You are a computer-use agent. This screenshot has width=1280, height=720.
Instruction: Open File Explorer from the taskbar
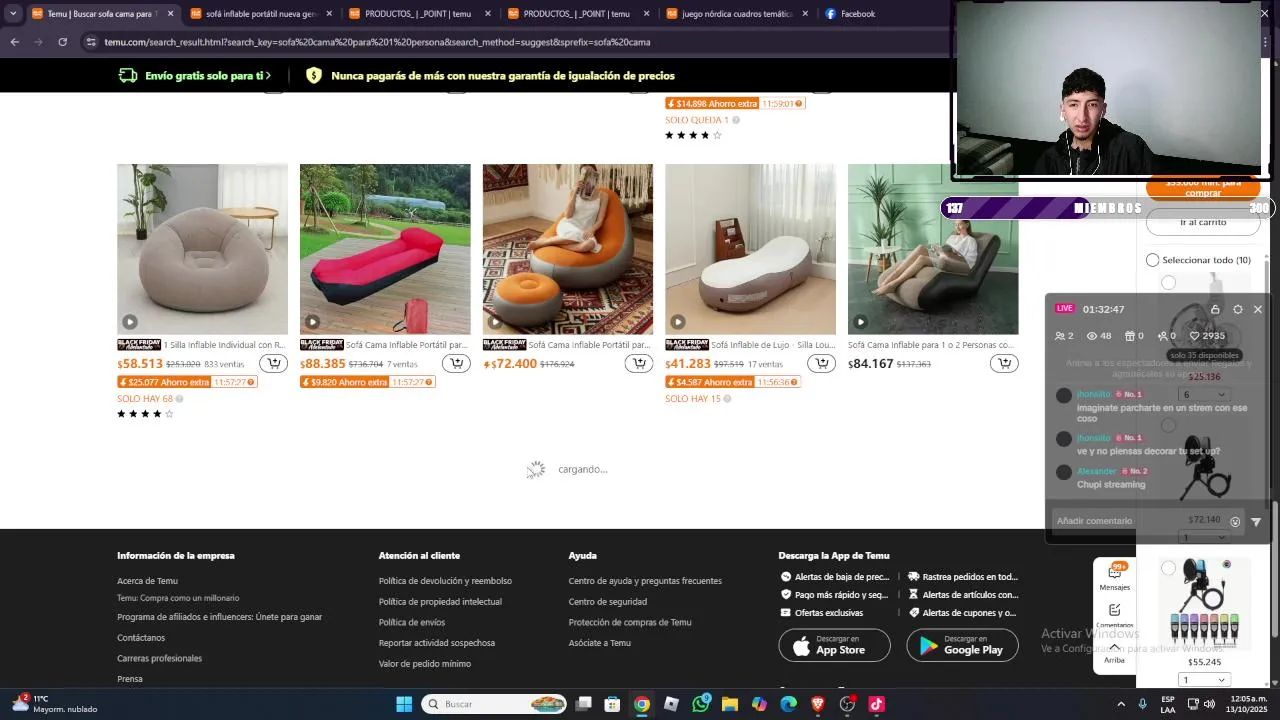pos(730,704)
